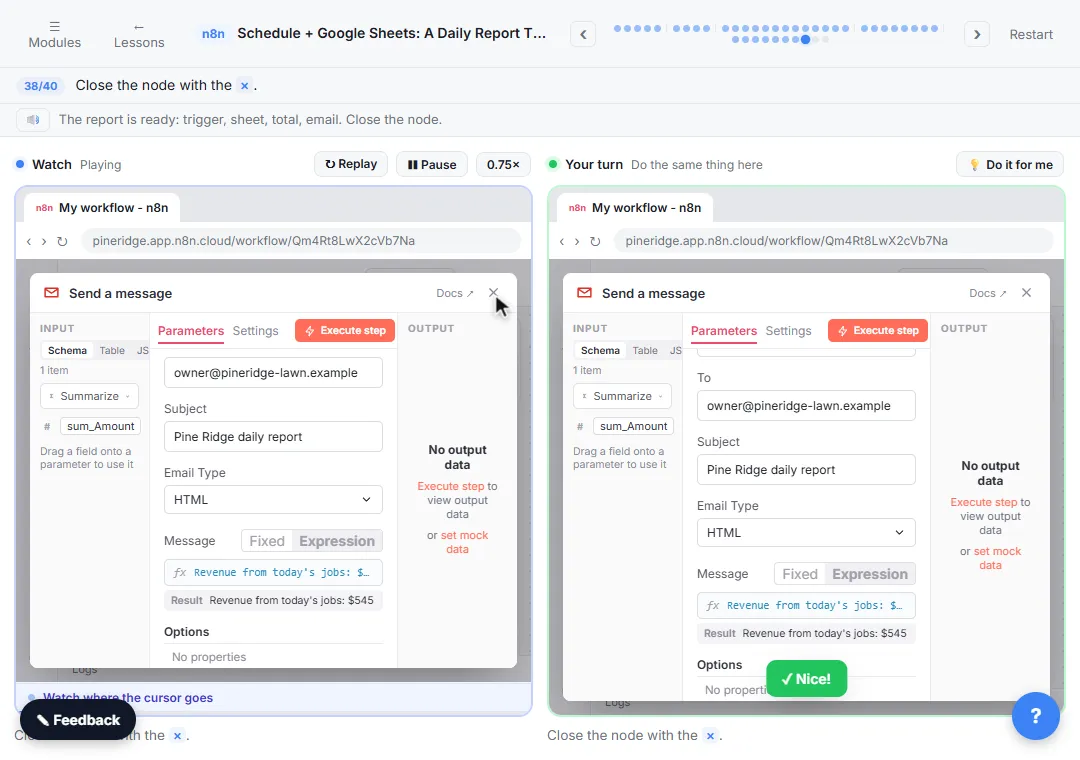Screen dimensions: 1080x760
Task: Click the To email field in Your turn
Action: [806, 406]
